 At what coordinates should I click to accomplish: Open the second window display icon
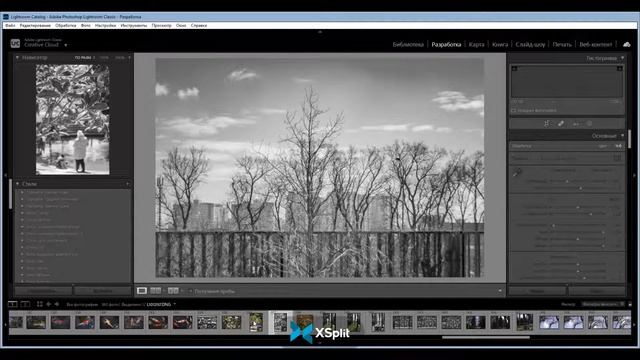pyautogui.click(x=25, y=304)
